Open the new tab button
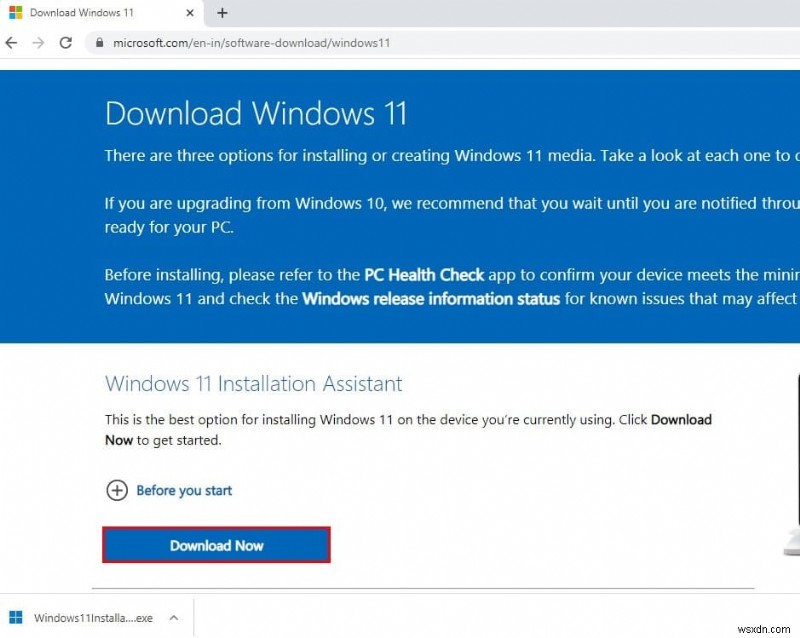 (222, 13)
